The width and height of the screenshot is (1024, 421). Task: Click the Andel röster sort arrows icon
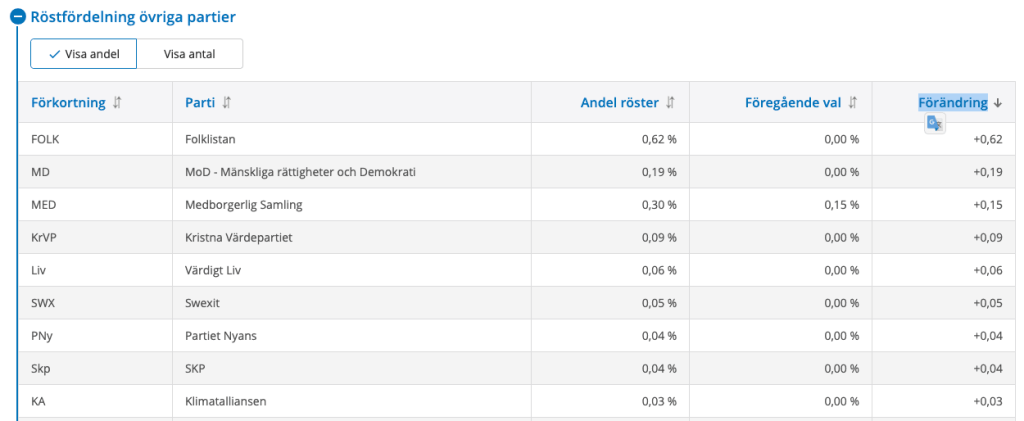pos(671,102)
